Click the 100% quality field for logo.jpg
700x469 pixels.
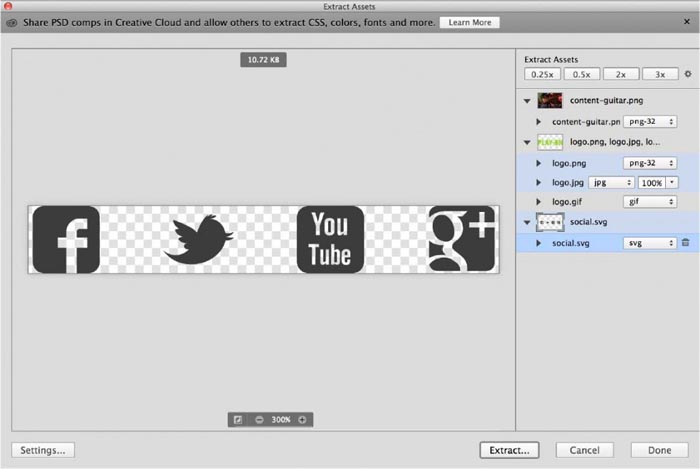pyautogui.click(x=652, y=183)
